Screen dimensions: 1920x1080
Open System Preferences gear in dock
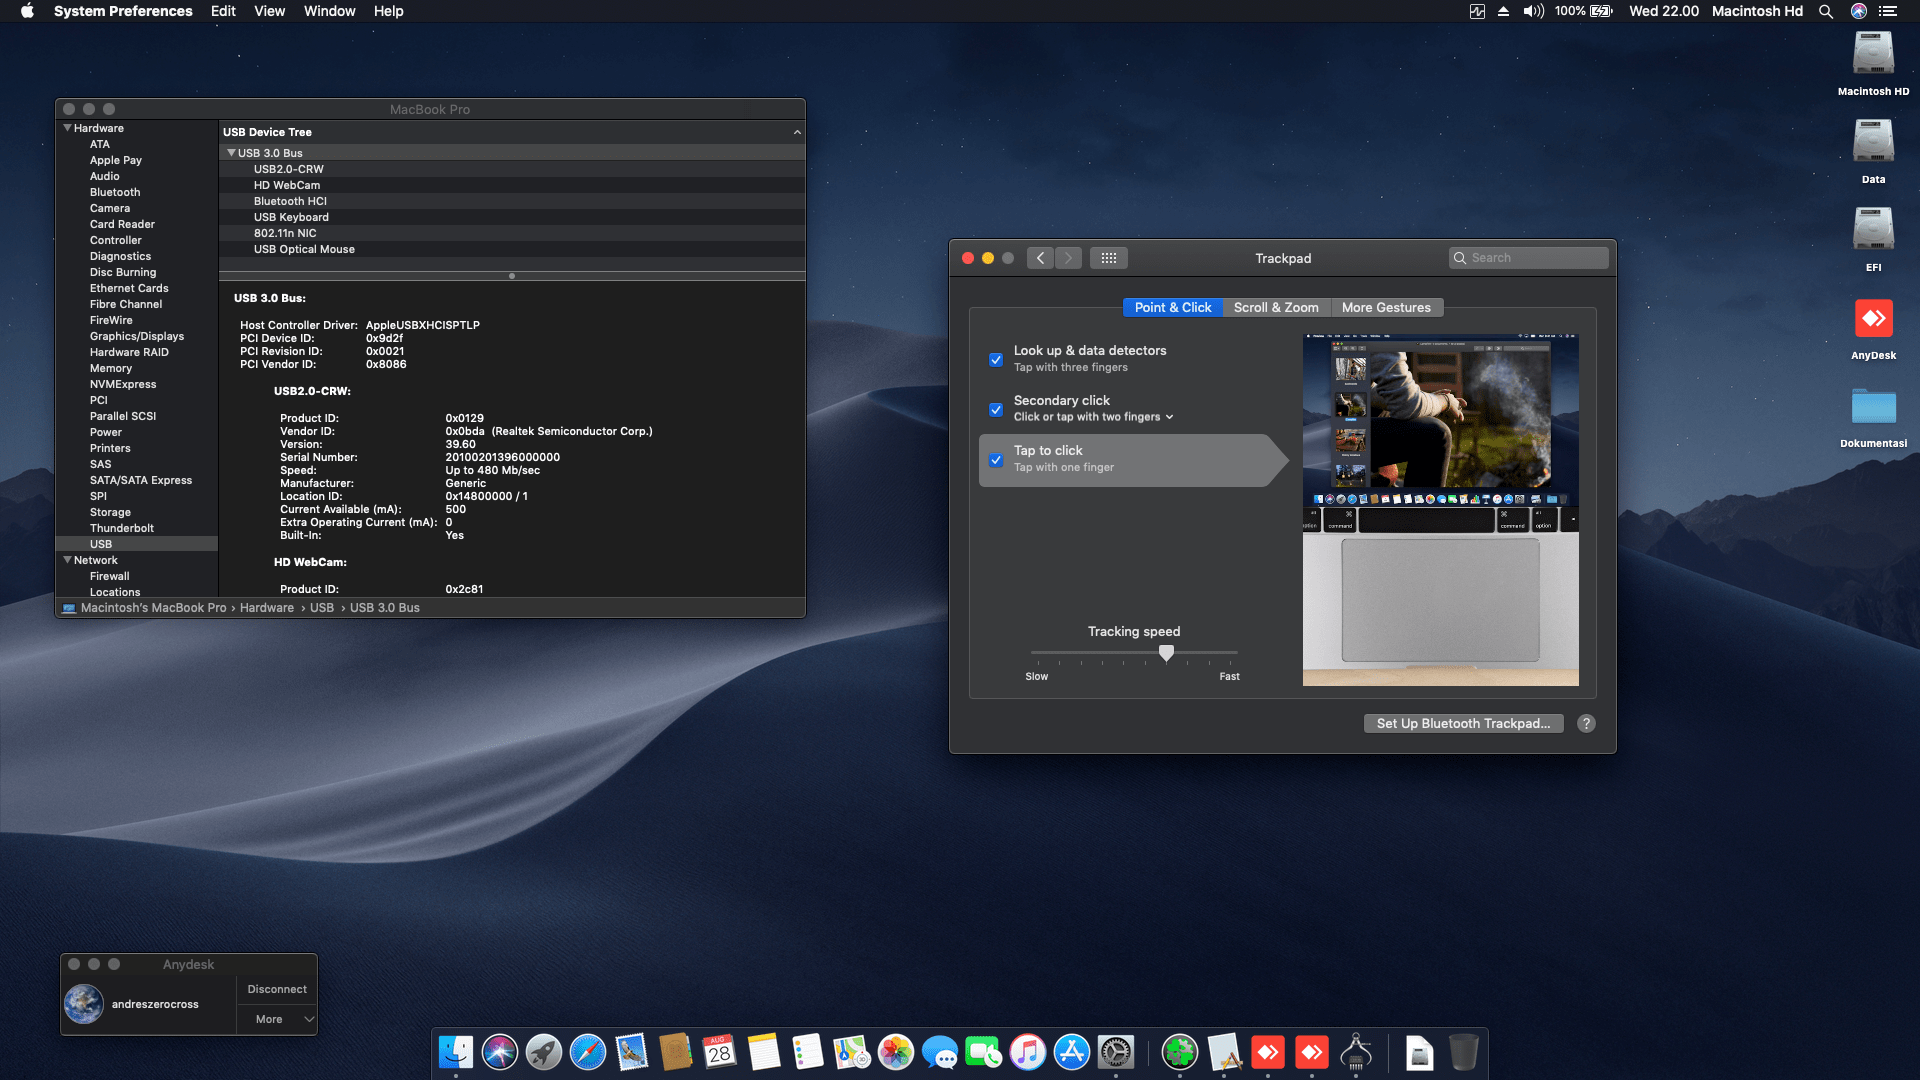pyautogui.click(x=1116, y=1052)
